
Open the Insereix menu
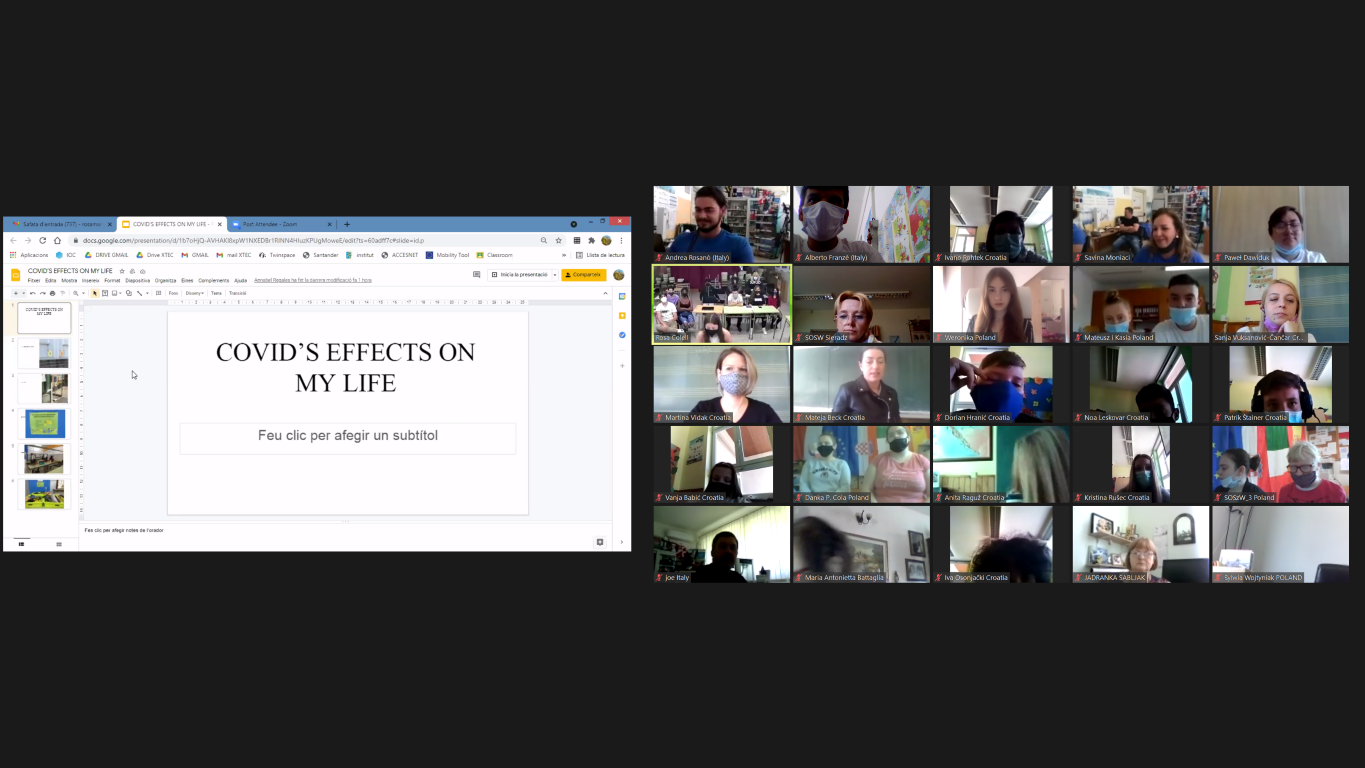pos(91,281)
